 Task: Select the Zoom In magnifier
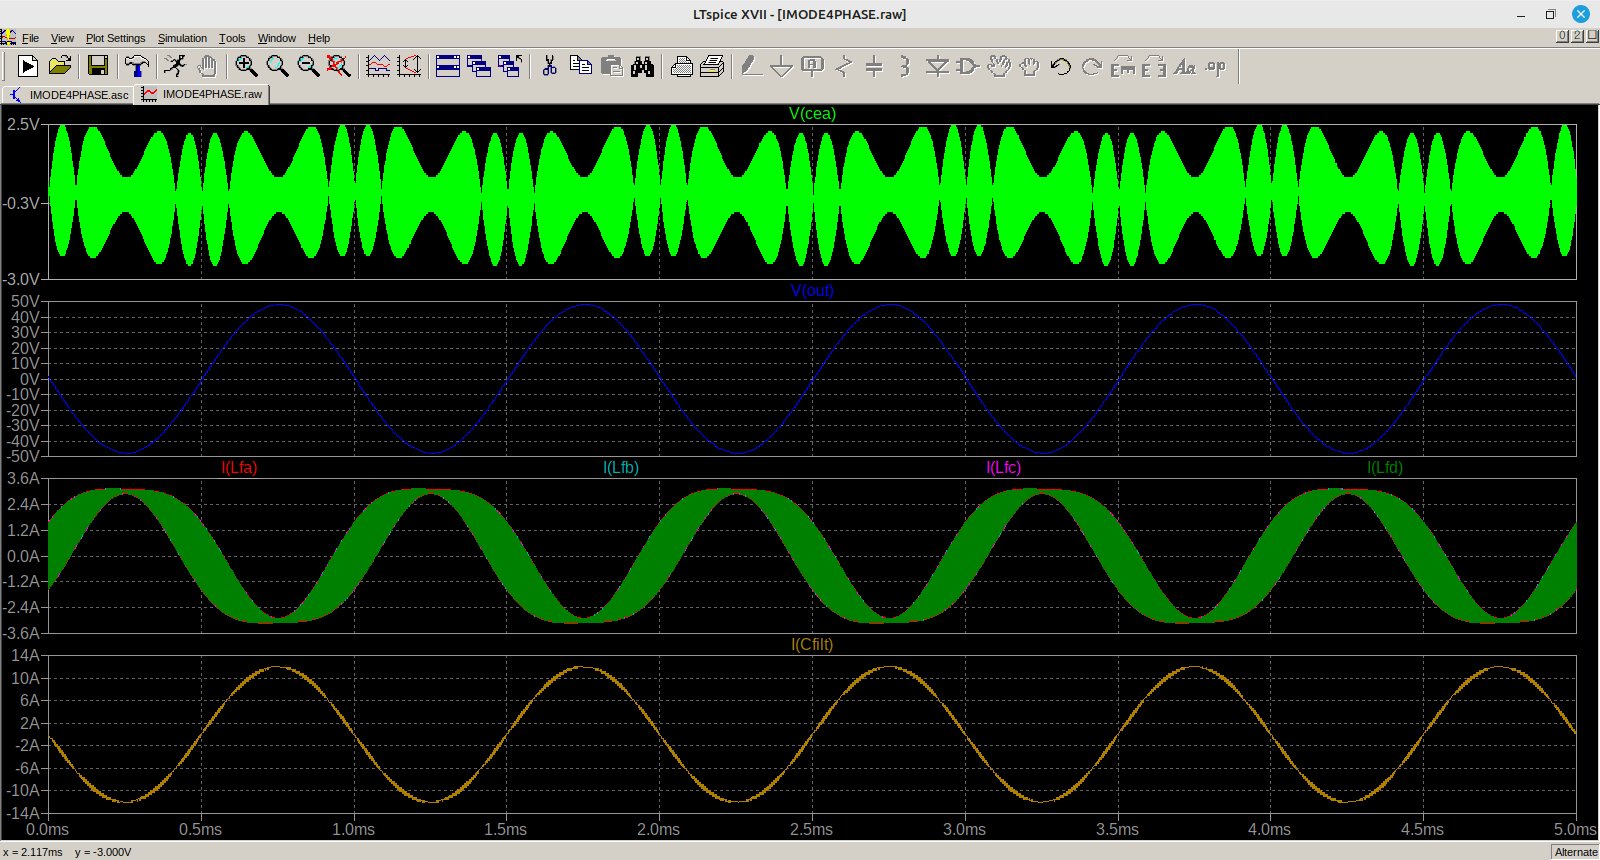246,66
